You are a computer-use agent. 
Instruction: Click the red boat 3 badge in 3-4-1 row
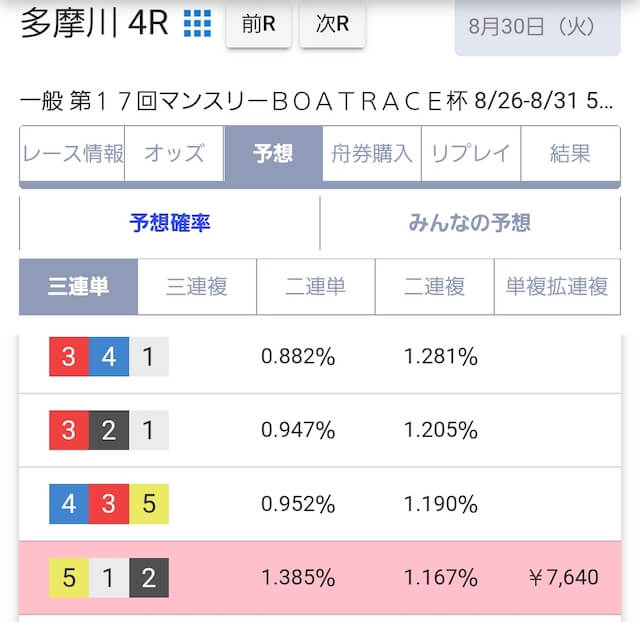69,356
